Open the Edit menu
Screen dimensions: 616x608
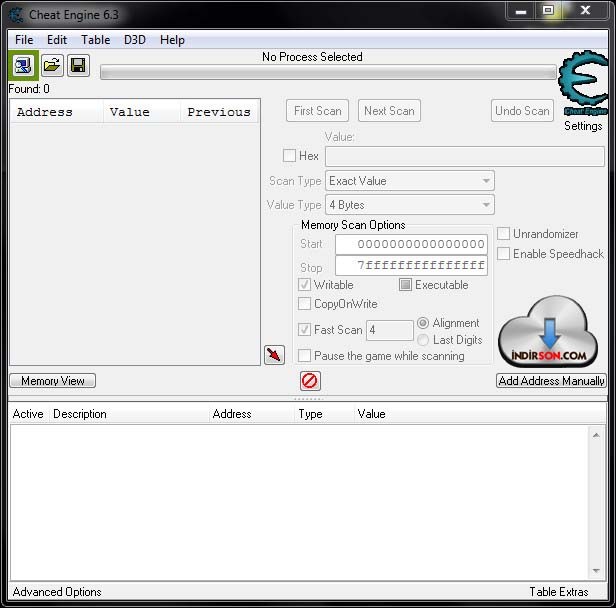(x=57, y=40)
